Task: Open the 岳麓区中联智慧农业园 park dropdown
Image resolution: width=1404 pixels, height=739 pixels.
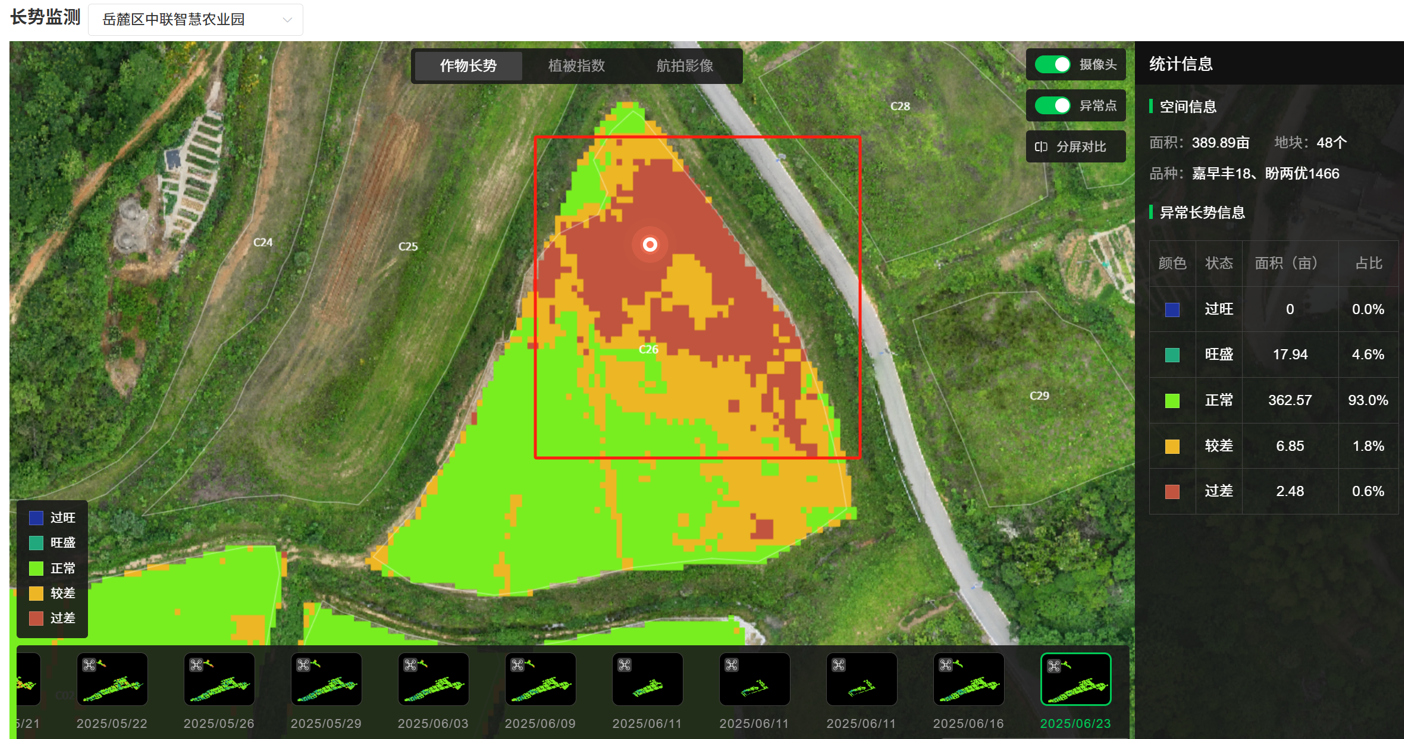Action: pyautogui.click(x=196, y=20)
